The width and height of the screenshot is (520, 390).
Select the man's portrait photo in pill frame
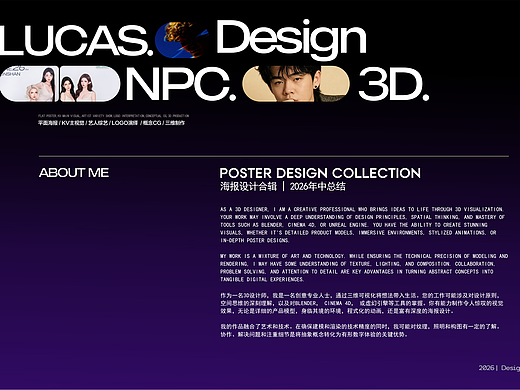(x=295, y=84)
